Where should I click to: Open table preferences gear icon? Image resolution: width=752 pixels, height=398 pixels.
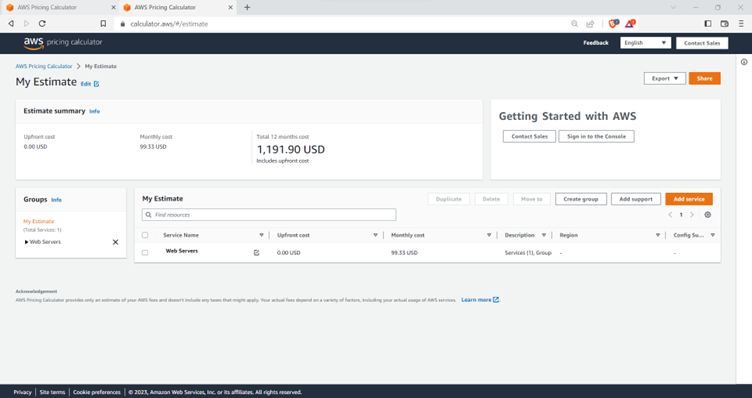(707, 215)
